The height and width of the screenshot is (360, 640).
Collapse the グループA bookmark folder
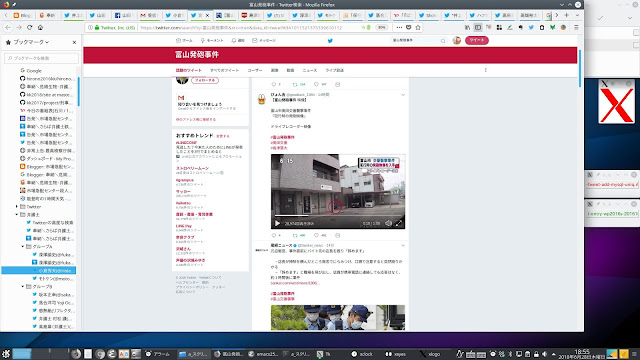[x=23, y=247]
